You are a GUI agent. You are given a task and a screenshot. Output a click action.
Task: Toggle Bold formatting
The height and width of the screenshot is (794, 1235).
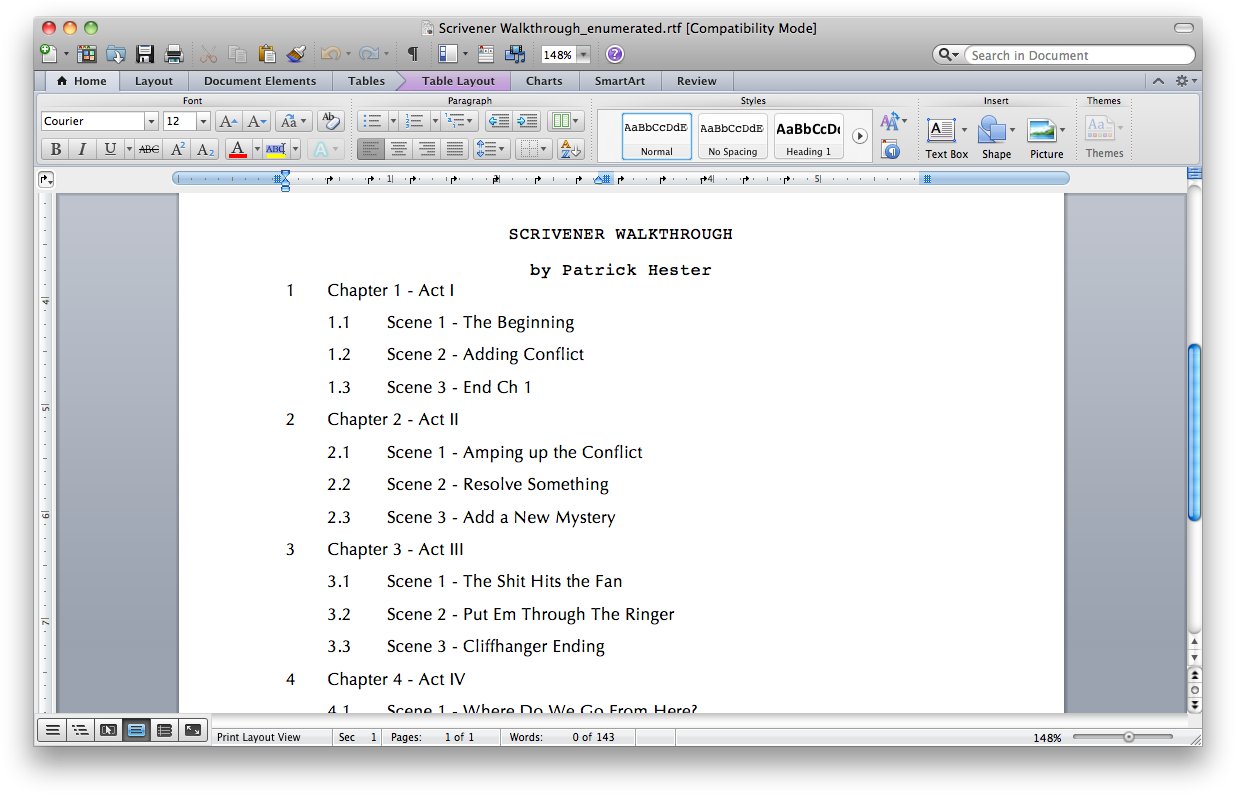55,149
